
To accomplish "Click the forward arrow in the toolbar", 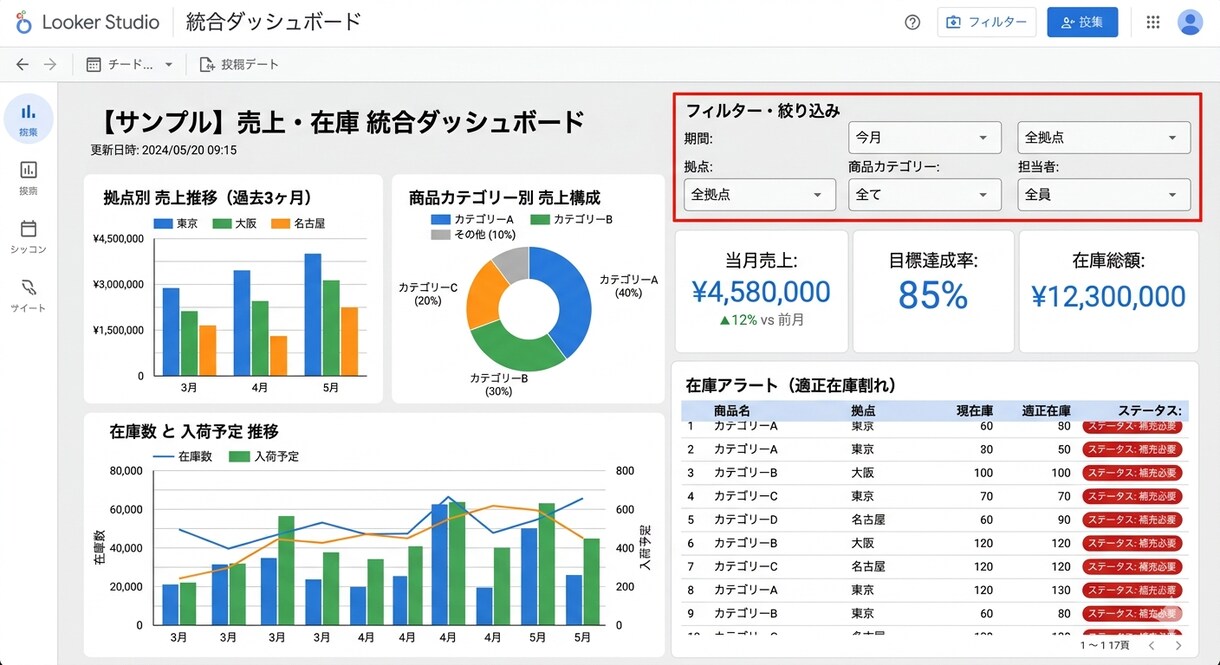I will pos(50,64).
